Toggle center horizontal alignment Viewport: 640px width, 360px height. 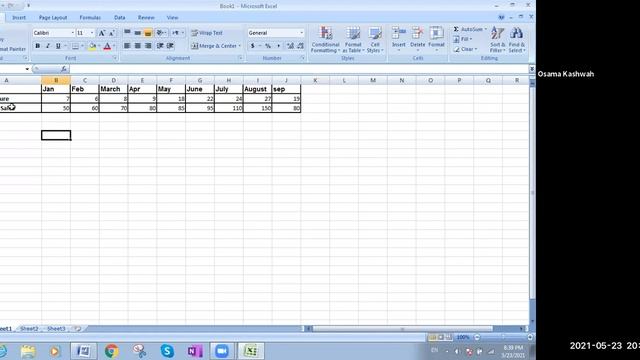pyautogui.click(x=138, y=46)
